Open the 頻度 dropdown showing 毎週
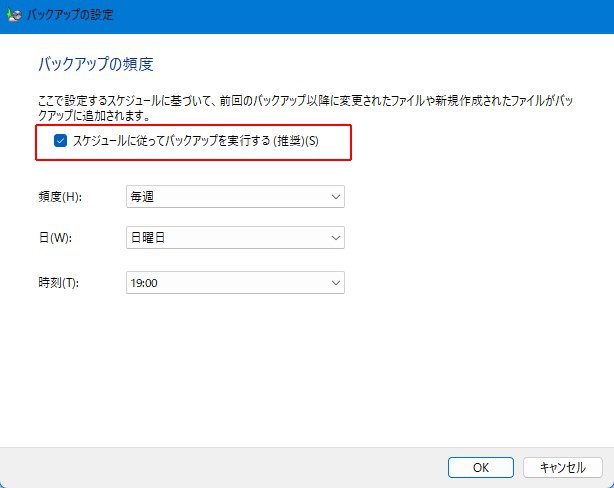Viewport: 614px width, 488px height. [x=235, y=197]
